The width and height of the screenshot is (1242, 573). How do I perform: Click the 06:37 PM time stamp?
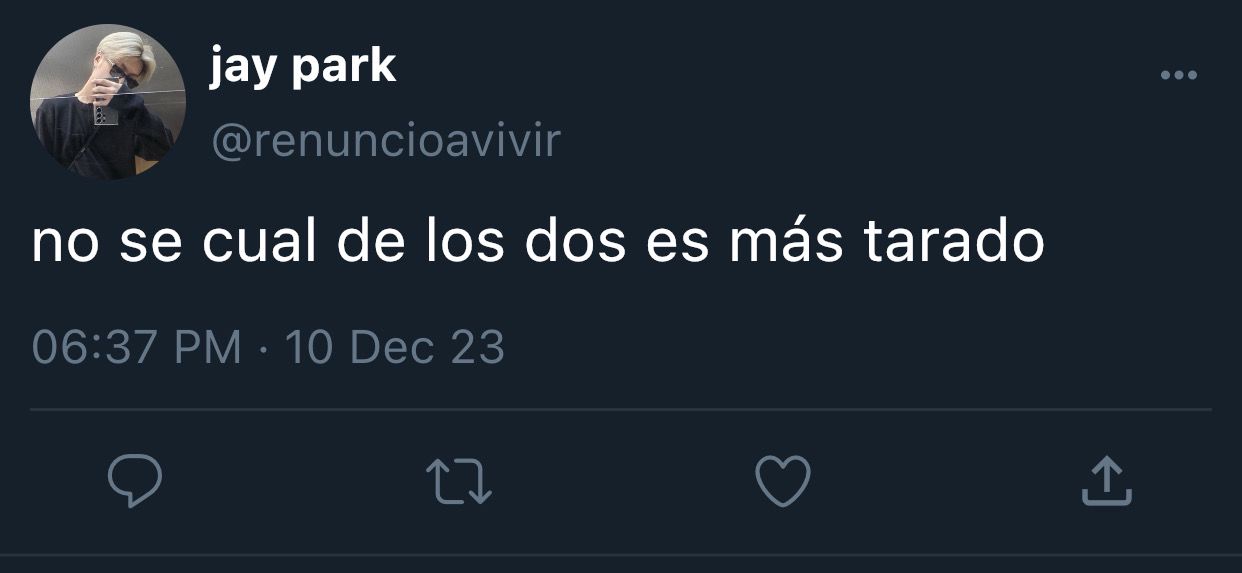(137, 348)
